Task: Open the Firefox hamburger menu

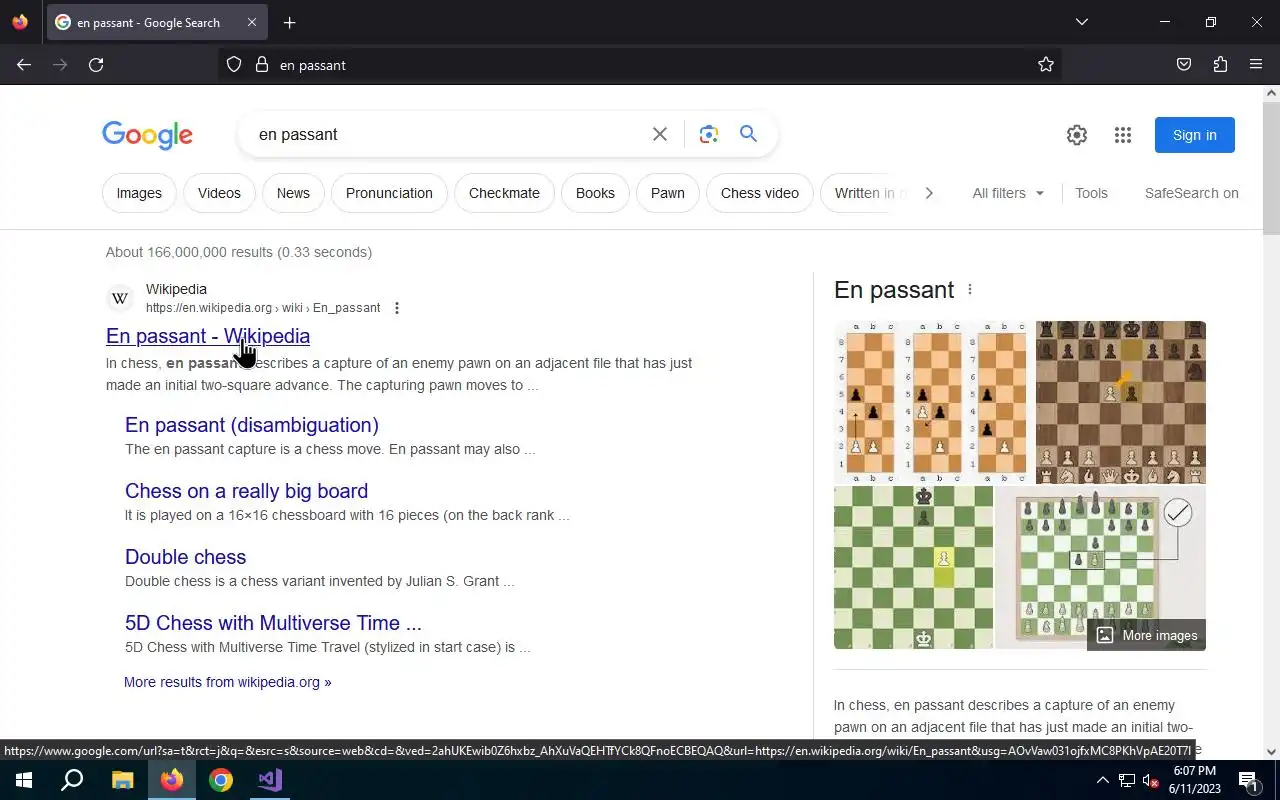Action: 1256,65
